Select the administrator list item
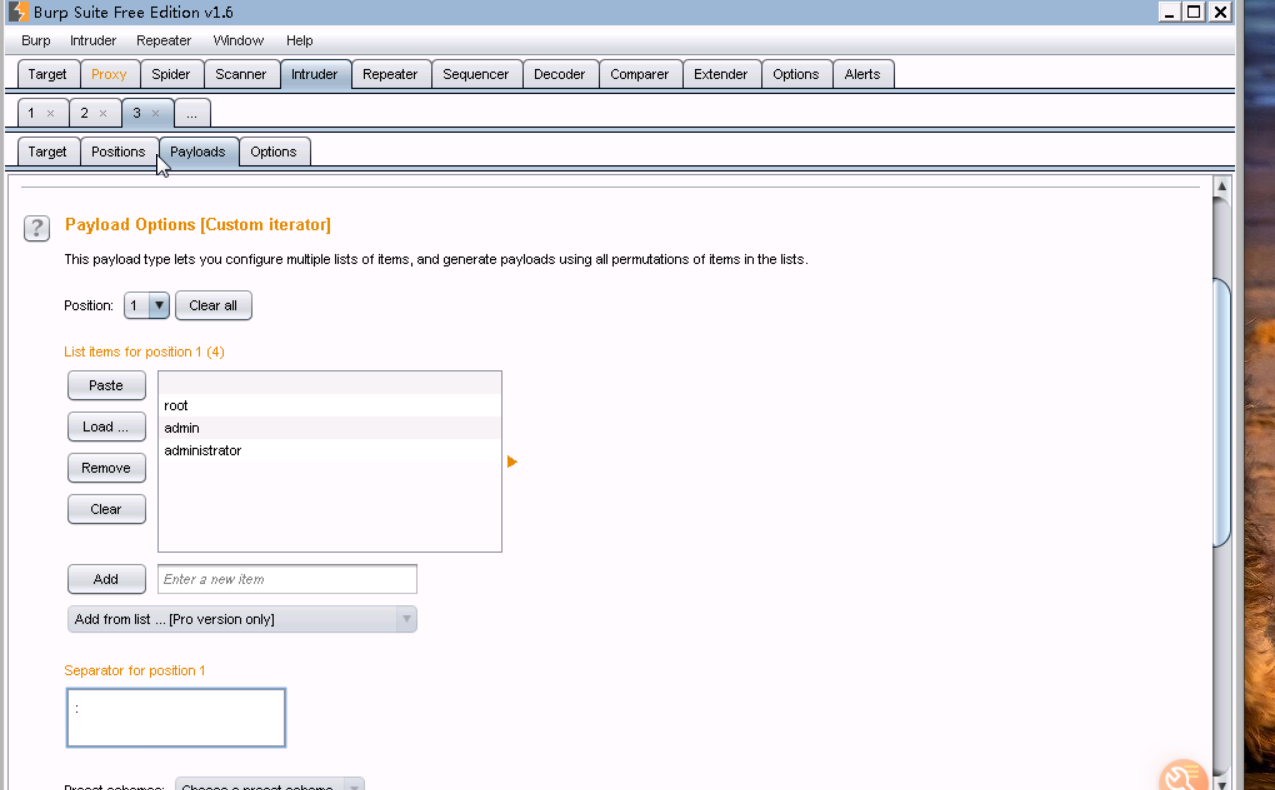The height and width of the screenshot is (790, 1275). coord(330,450)
